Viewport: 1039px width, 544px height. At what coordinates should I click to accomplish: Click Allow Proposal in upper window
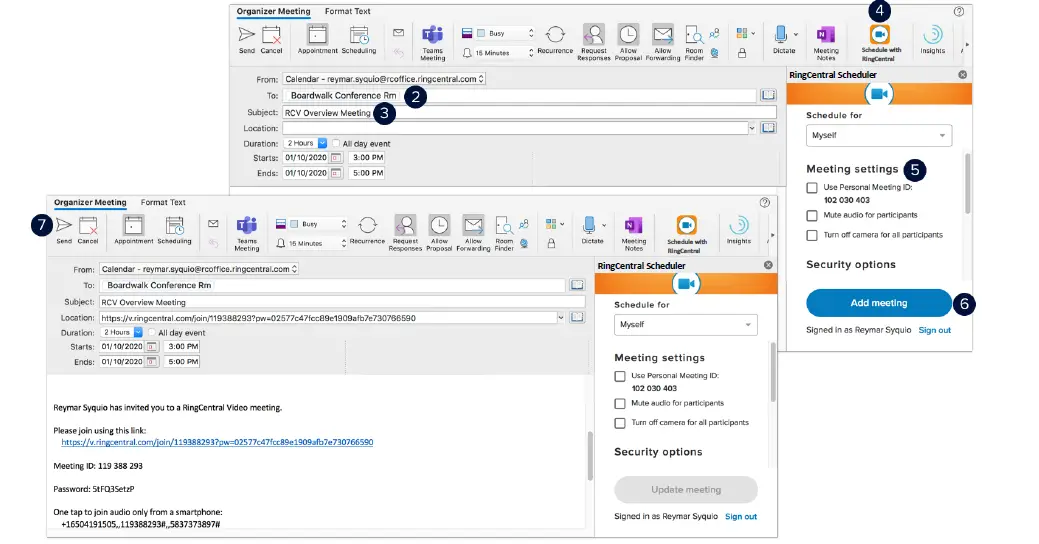(628, 42)
